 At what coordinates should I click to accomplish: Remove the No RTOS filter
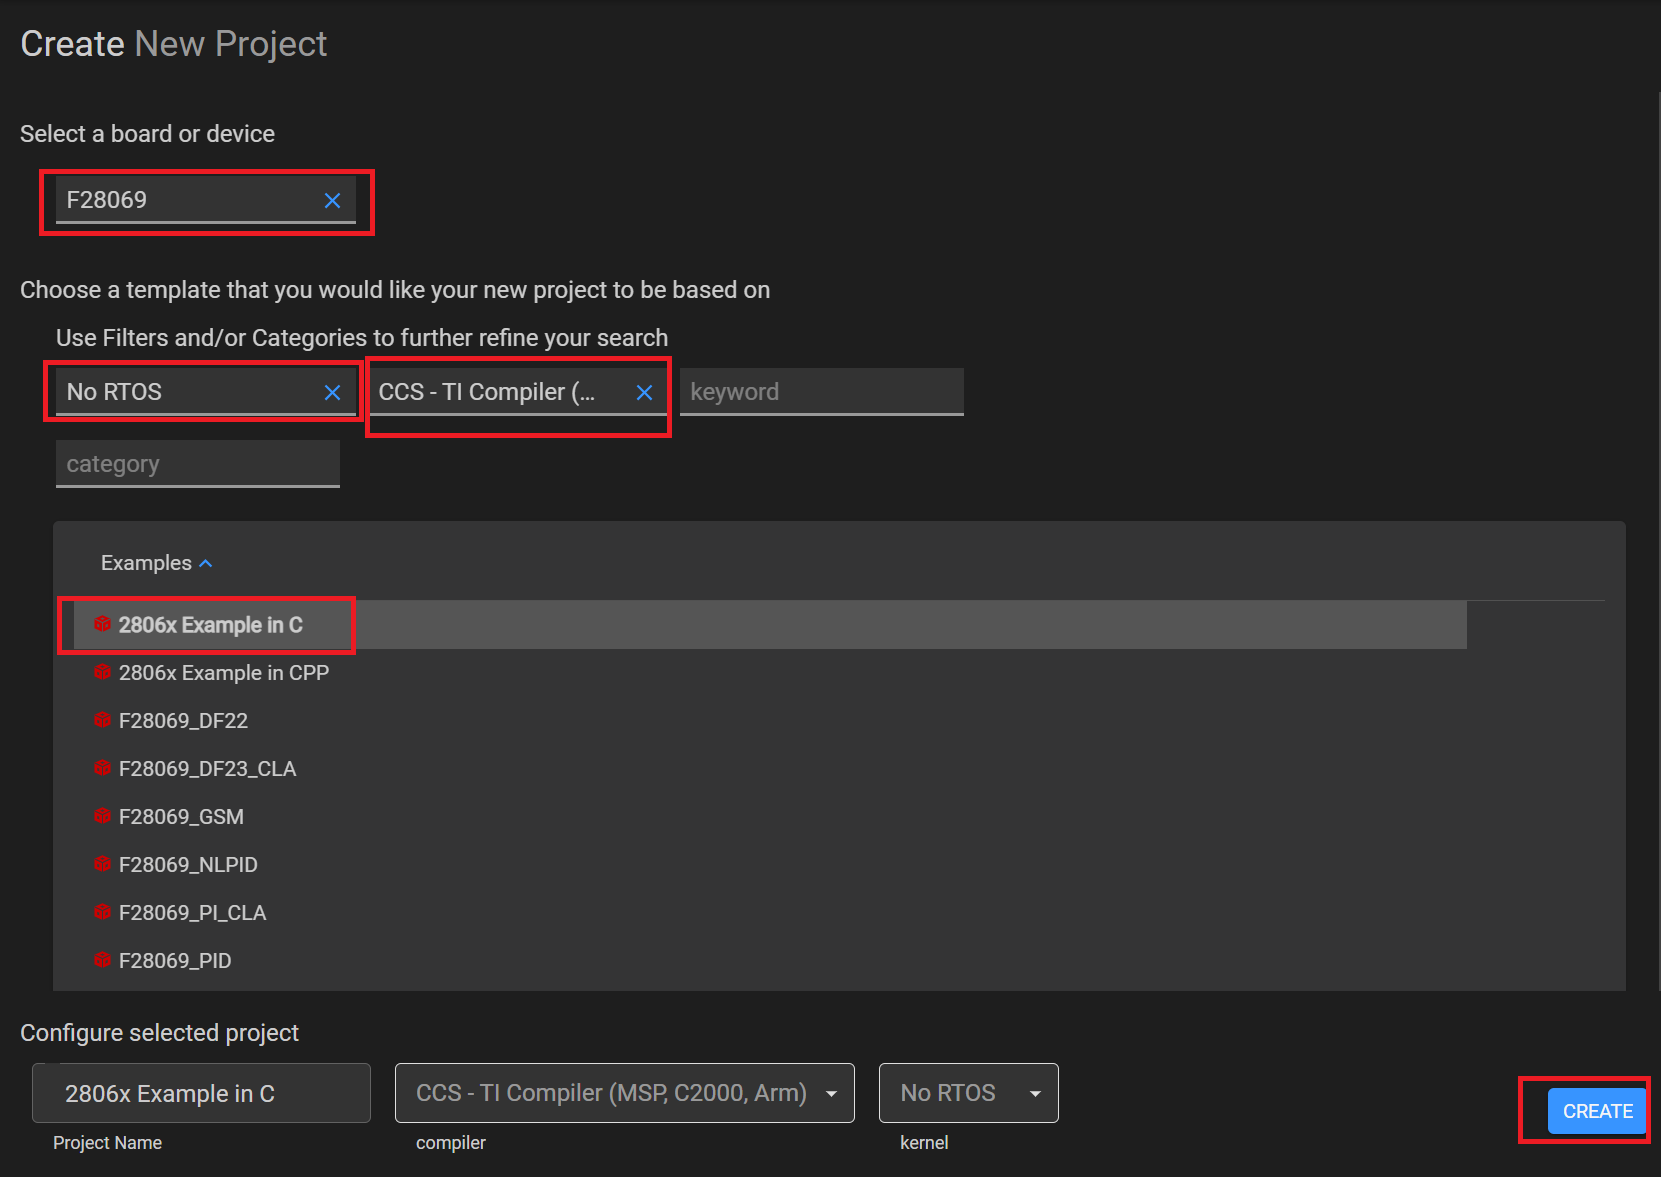point(332,392)
